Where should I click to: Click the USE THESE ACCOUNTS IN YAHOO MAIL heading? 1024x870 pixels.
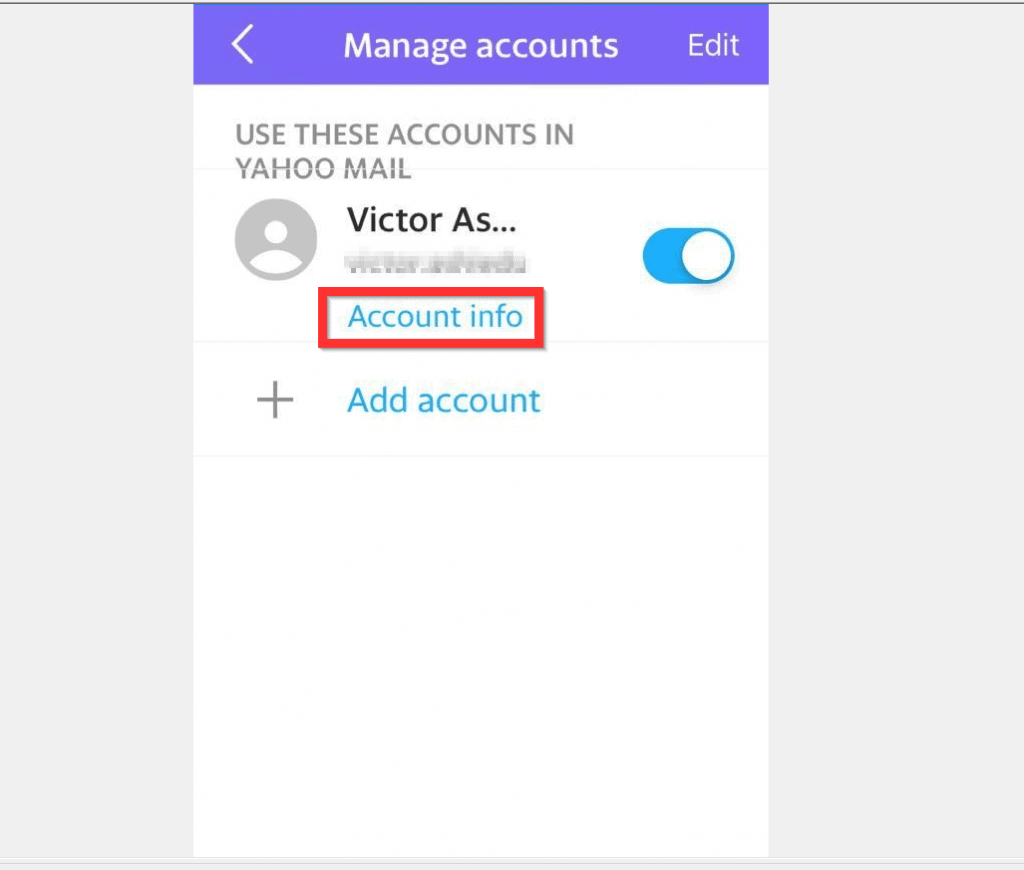pyautogui.click(x=404, y=151)
